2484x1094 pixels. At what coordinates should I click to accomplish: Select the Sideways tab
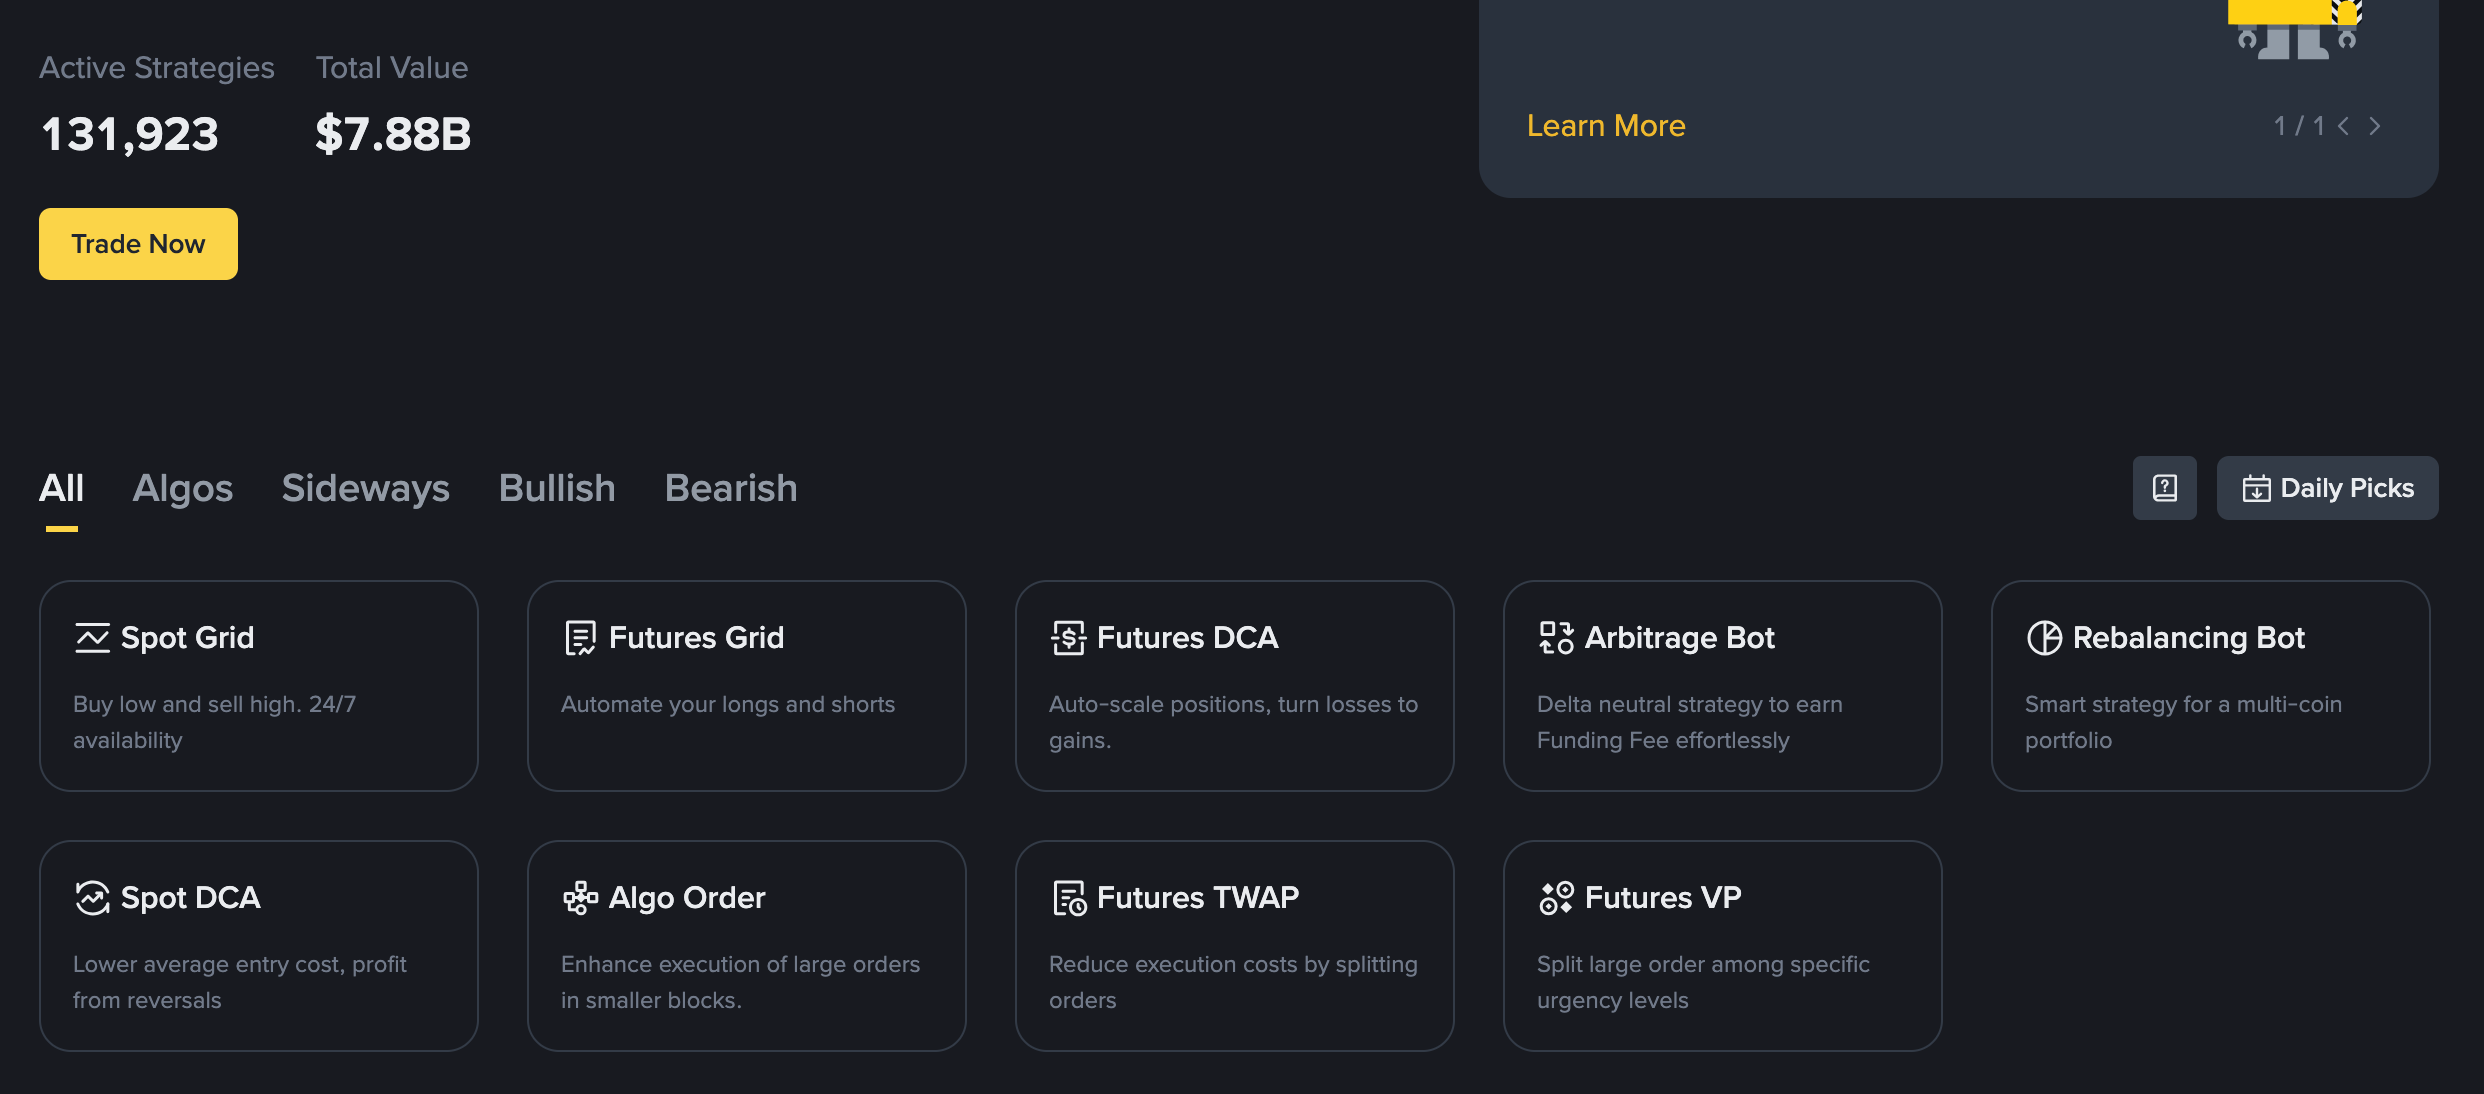365,488
